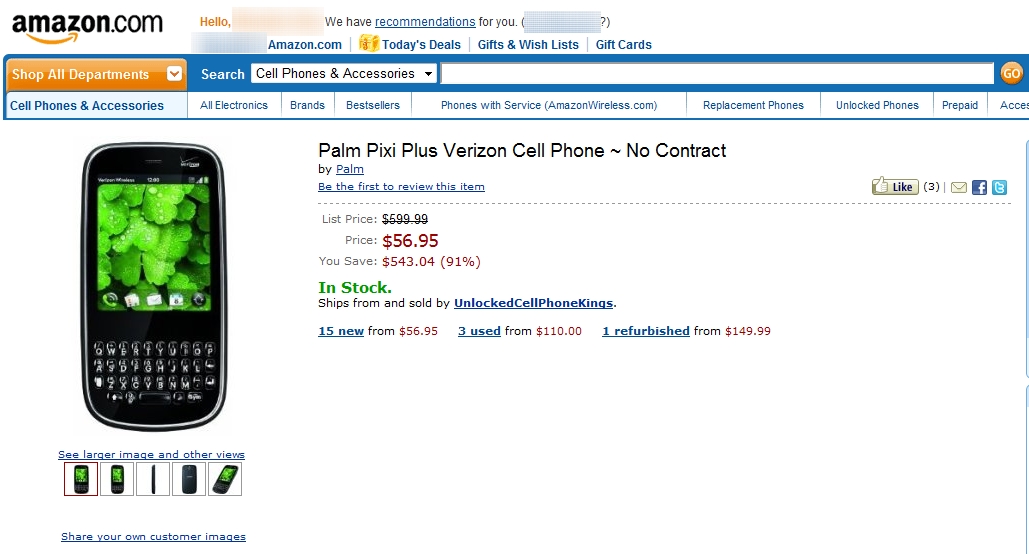Go to the Unlocked Phones tab
Image resolution: width=1029 pixels, height=554 pixels.
pyautogui.click(x=877, y=105)
